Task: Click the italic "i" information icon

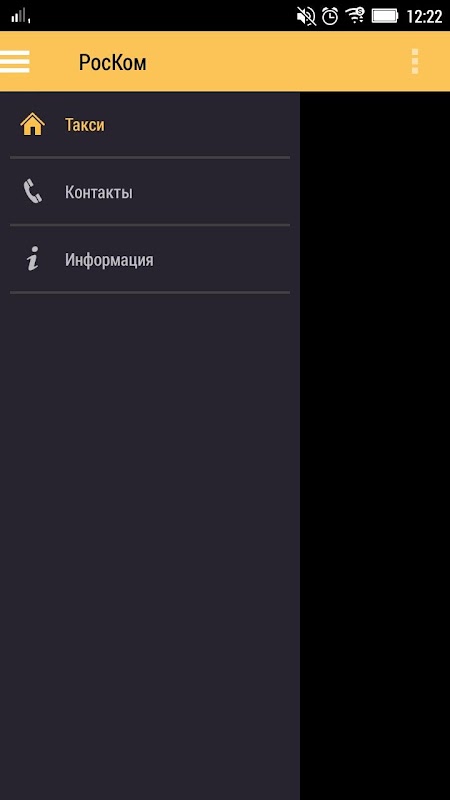Action: tap(33, 259)
